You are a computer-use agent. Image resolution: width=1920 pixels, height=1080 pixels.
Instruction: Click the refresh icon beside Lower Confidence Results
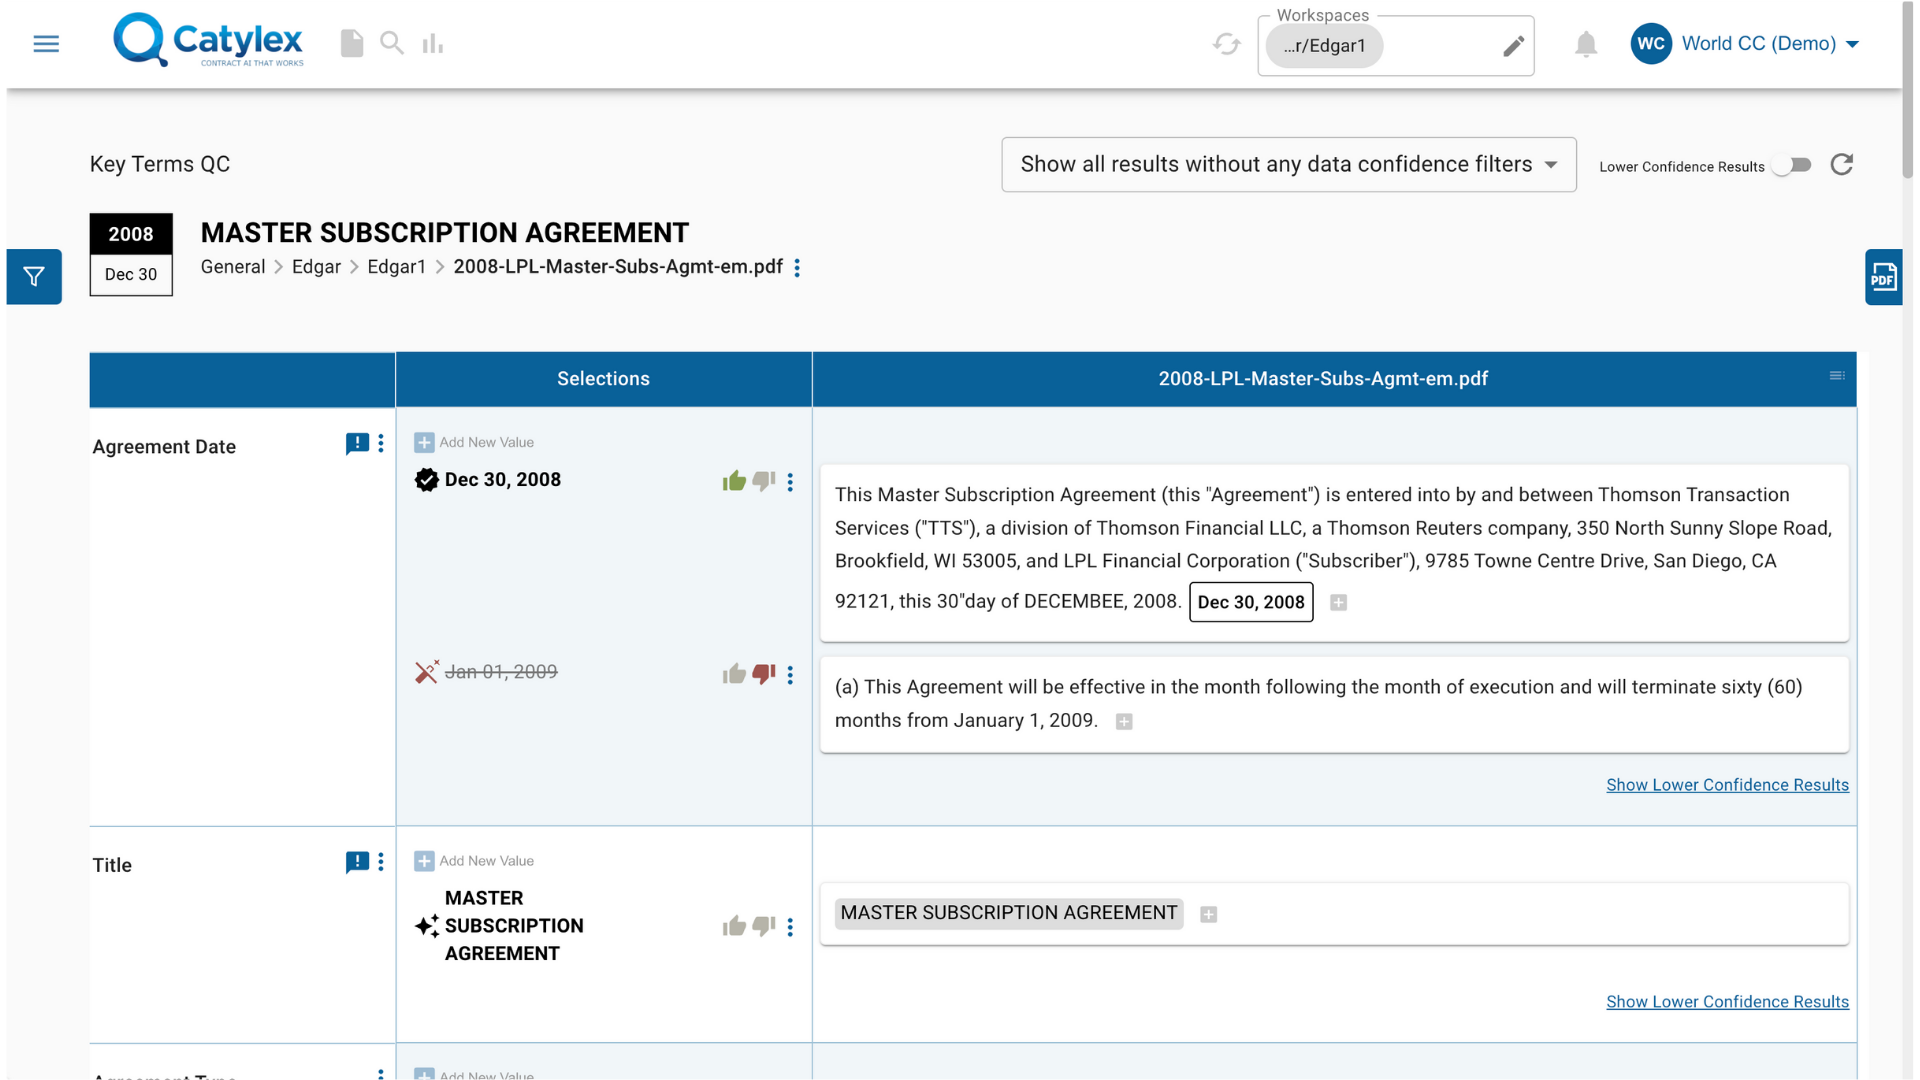(x=1842, y=165)
